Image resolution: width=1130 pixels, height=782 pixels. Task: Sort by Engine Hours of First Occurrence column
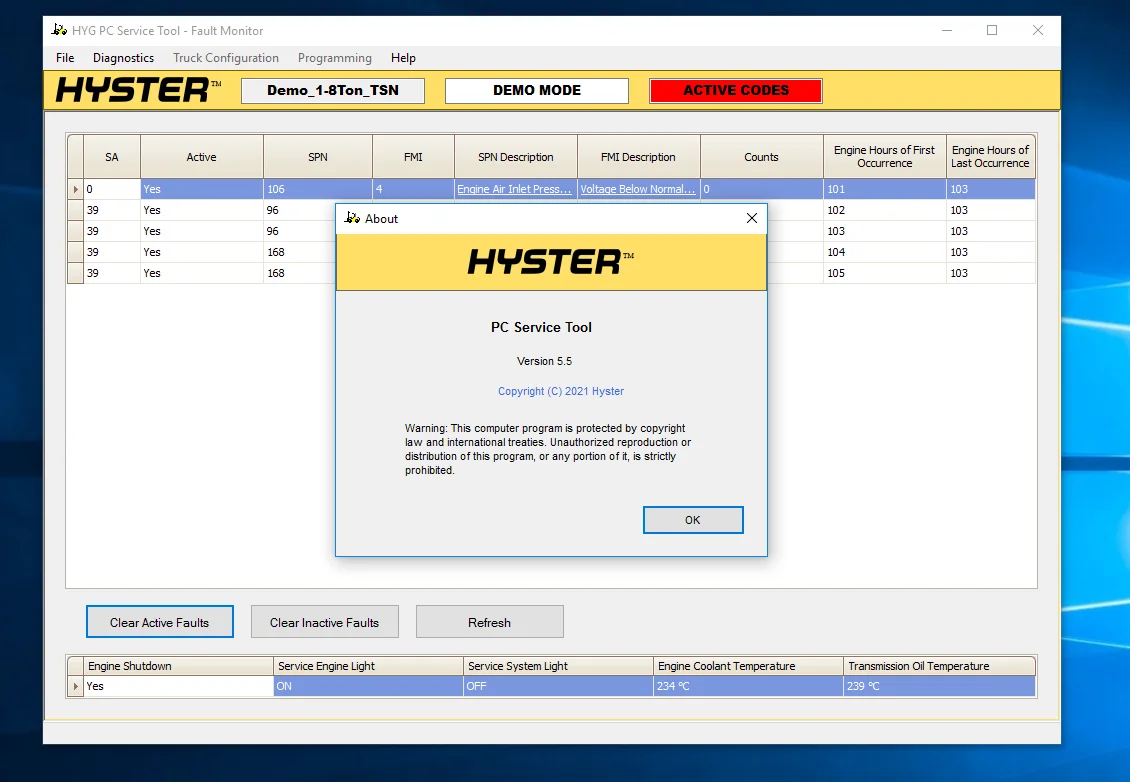[884, 157]
